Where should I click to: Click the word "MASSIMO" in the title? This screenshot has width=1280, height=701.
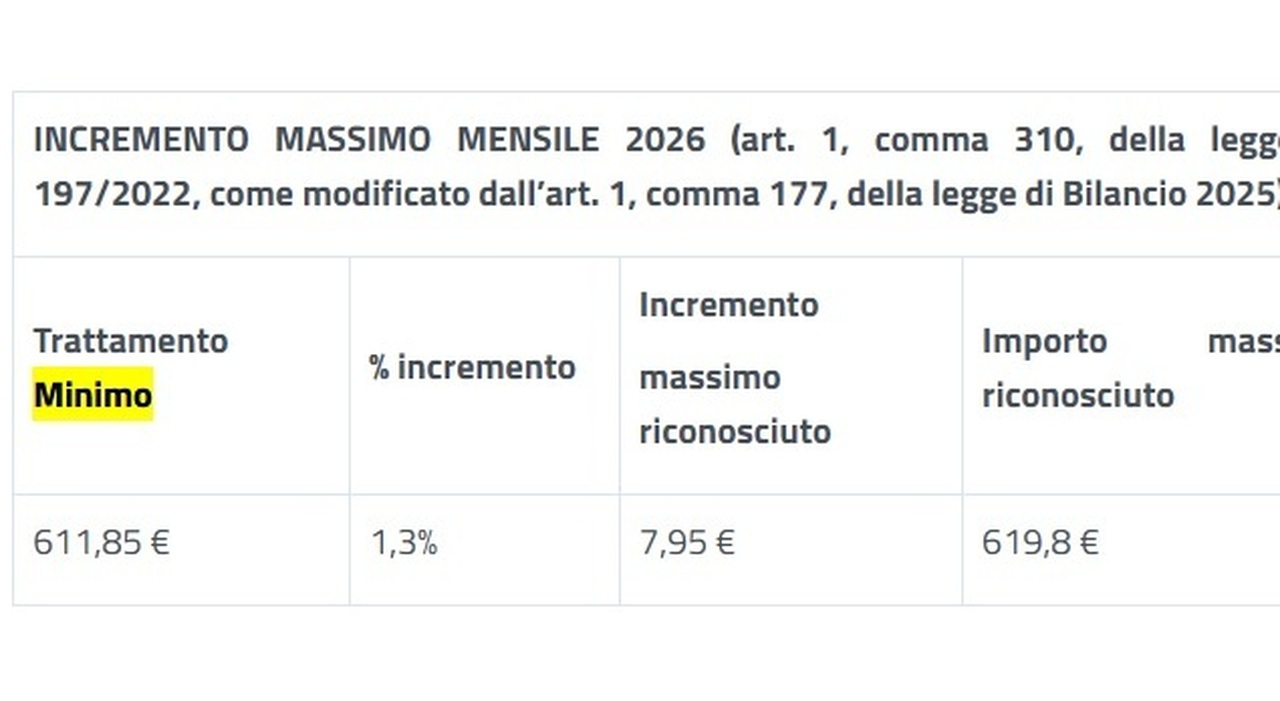tap(353, 140)
